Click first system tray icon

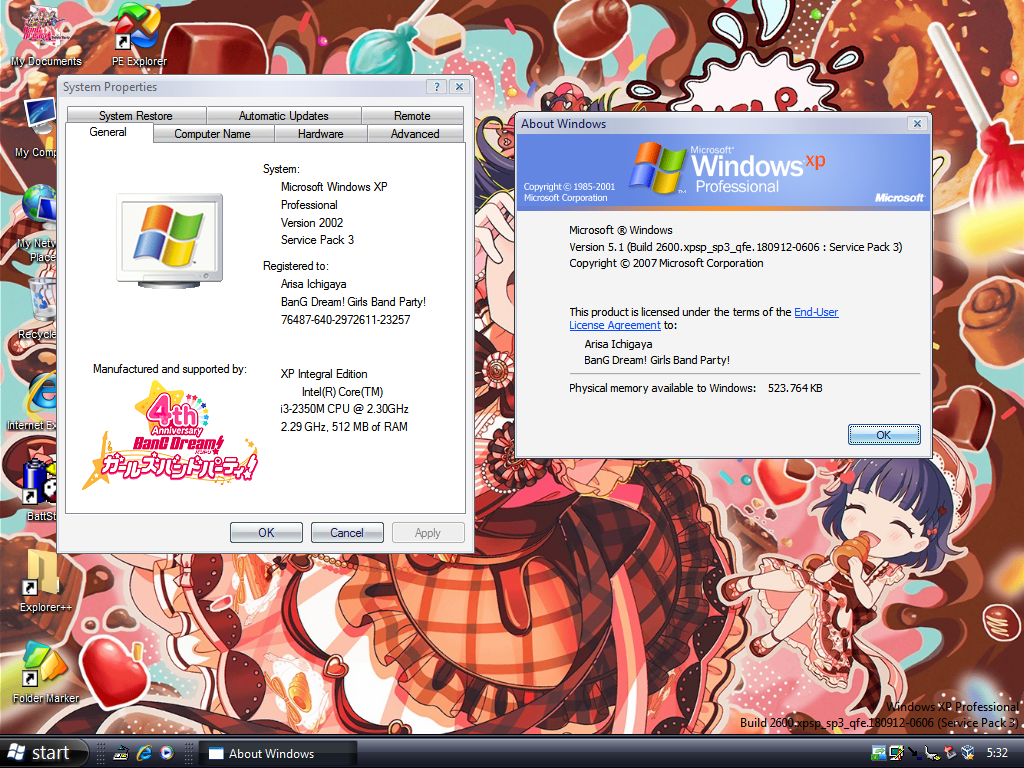tap(878, 754)
